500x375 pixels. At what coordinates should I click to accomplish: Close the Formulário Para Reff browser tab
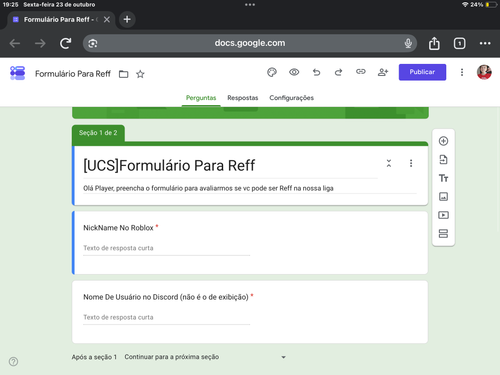click(107, 20)
